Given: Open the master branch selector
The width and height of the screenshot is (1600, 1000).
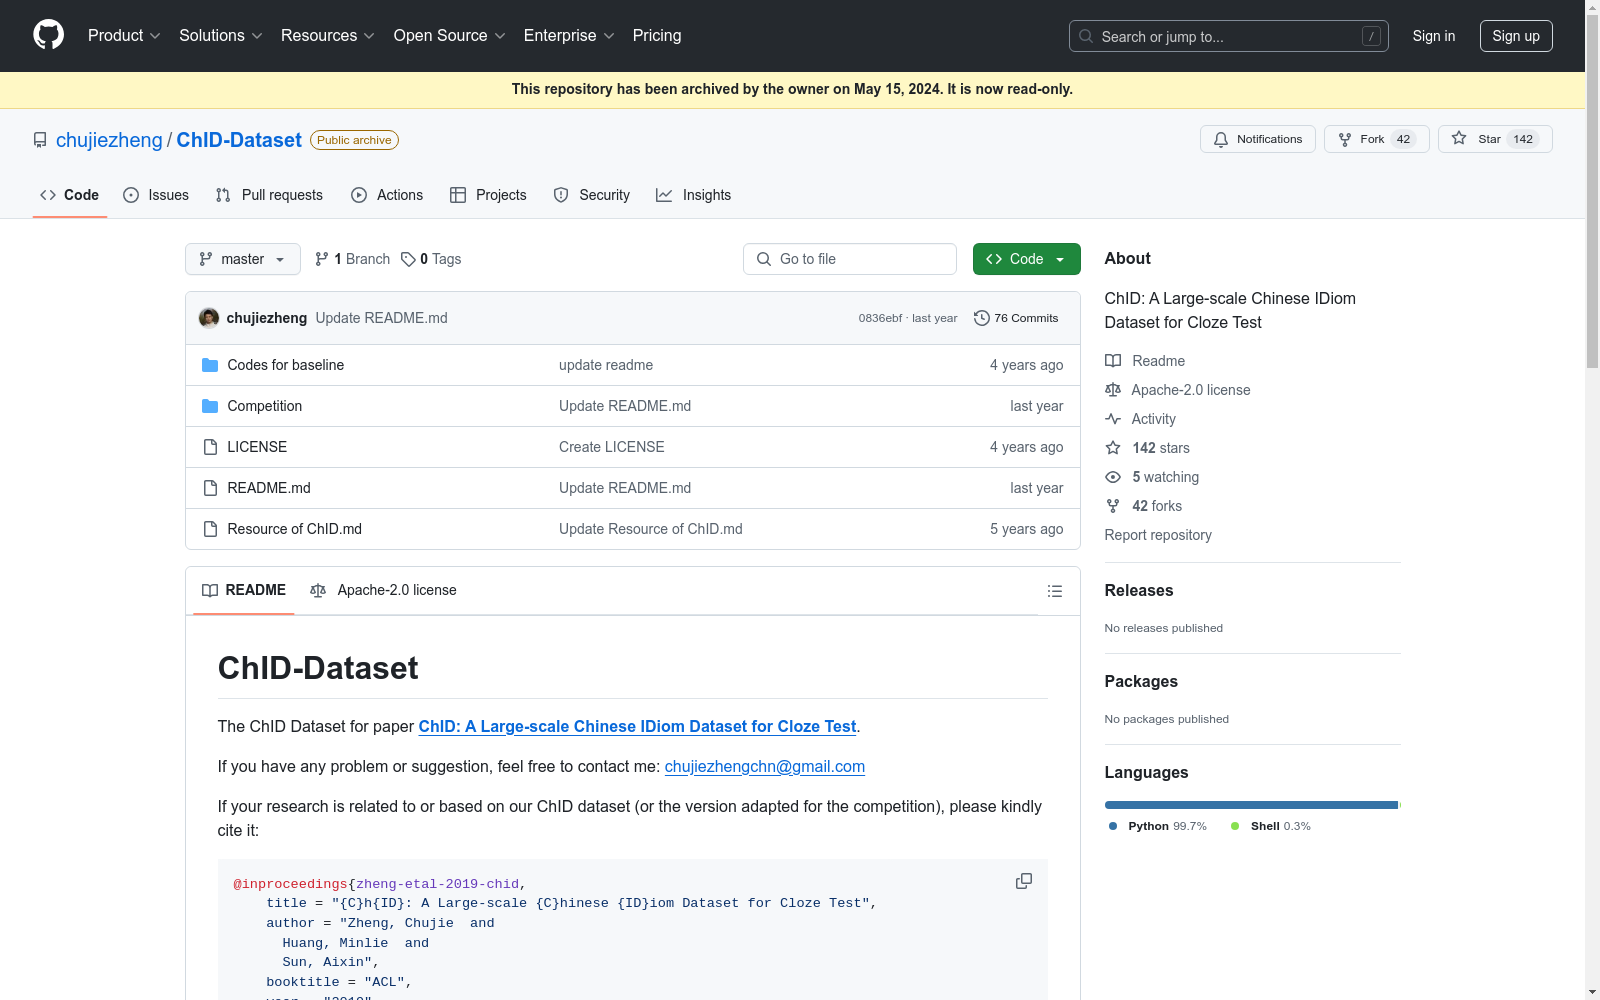Looking at the screenshot, I should [x=243, y=259].
